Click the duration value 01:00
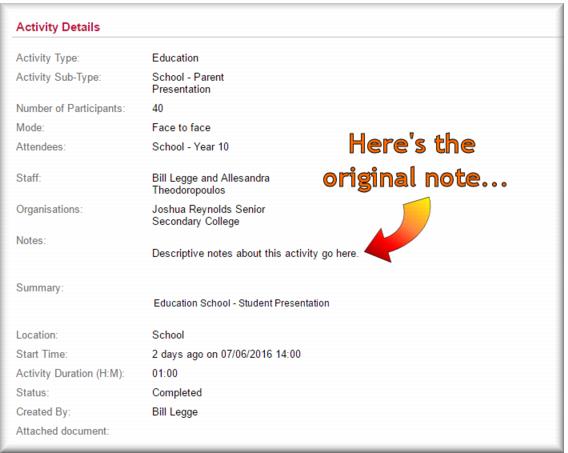 pyautogui.click(x=165, y=373)
